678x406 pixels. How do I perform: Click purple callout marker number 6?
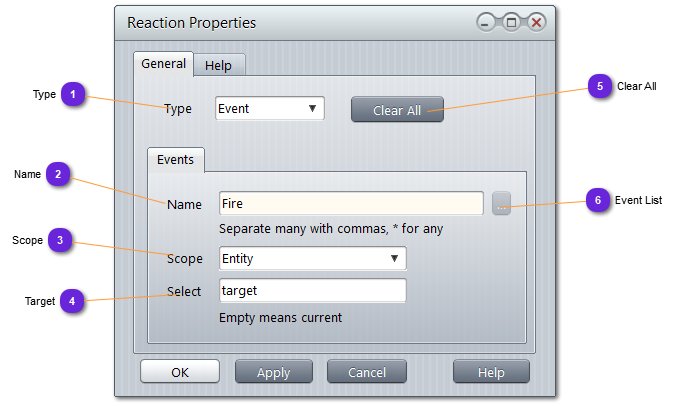coord(598,201)
